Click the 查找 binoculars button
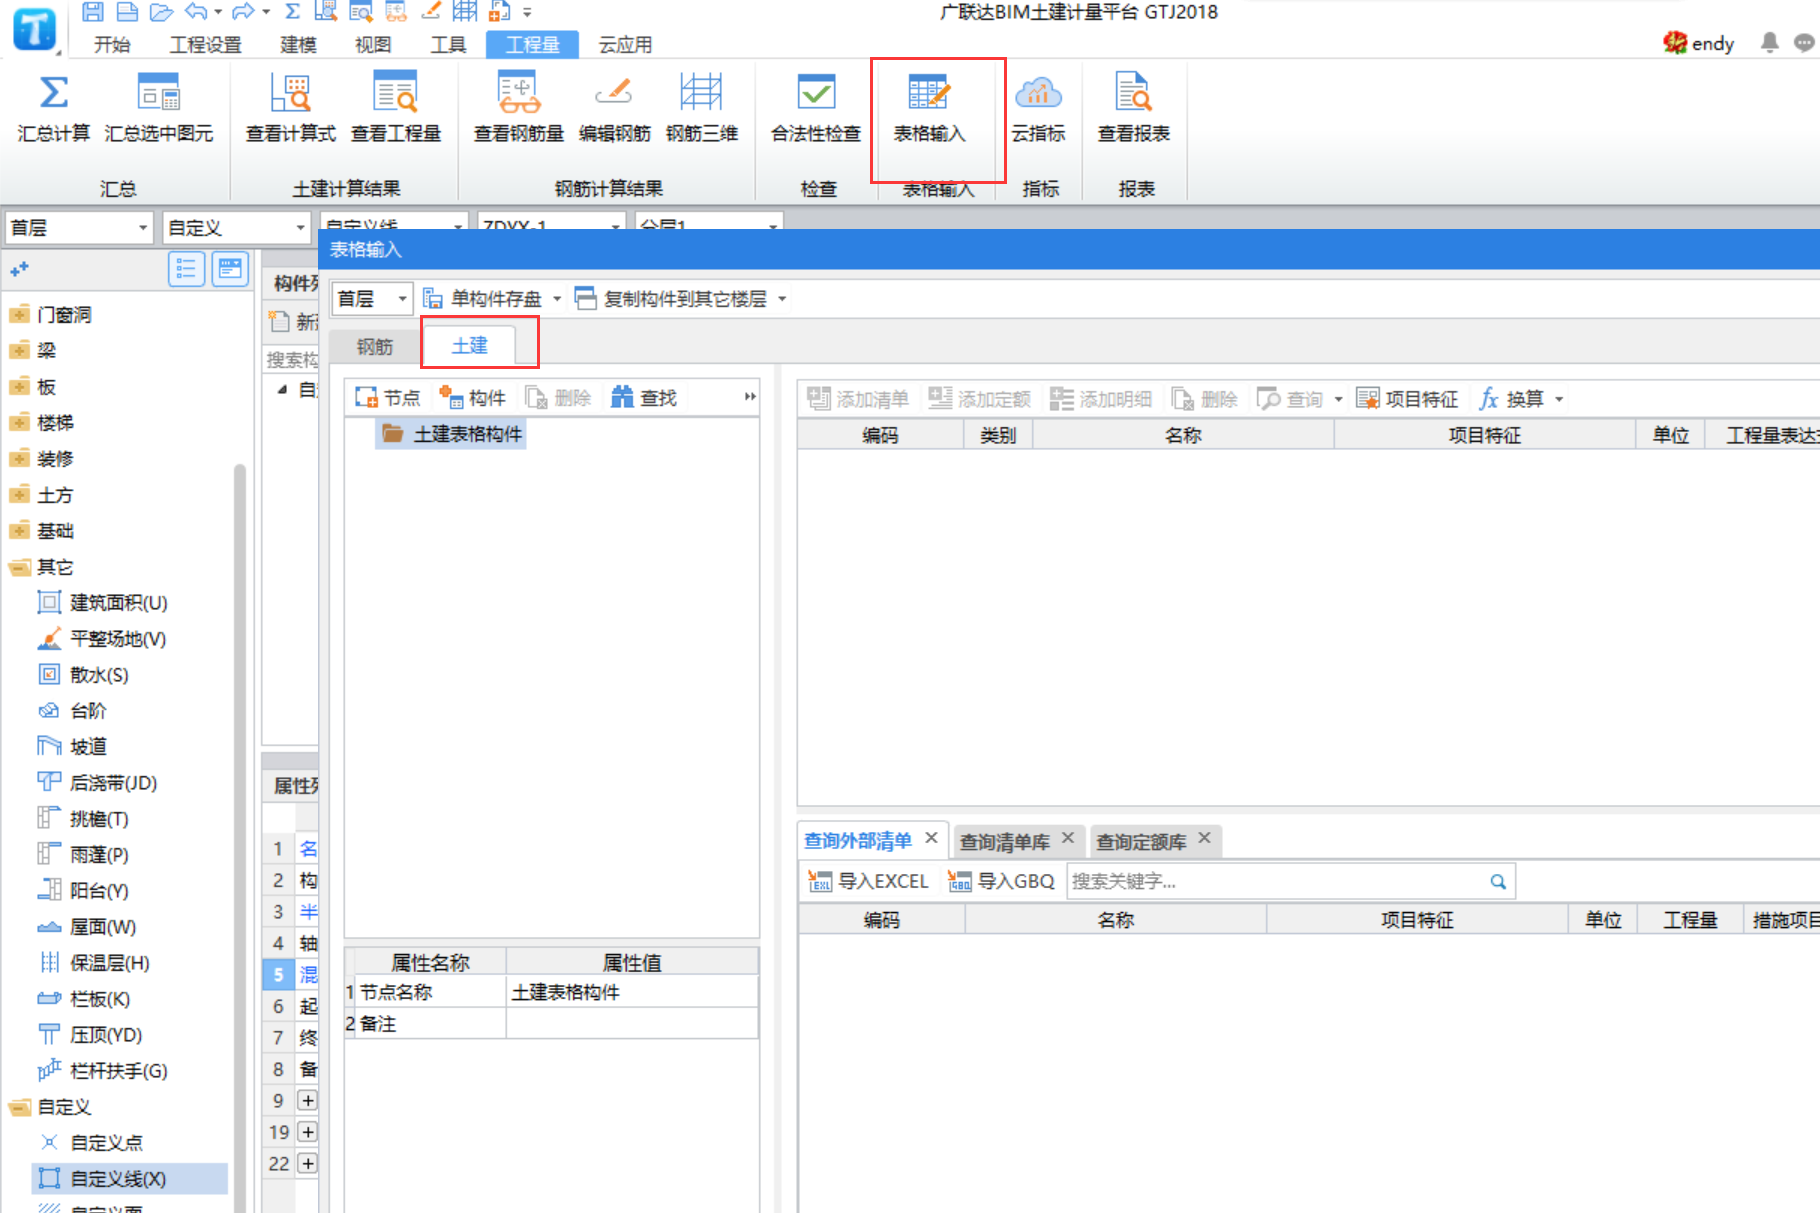Viewport: 1820px width, 1213px height. pyautogui.click(x=644, y=398)
